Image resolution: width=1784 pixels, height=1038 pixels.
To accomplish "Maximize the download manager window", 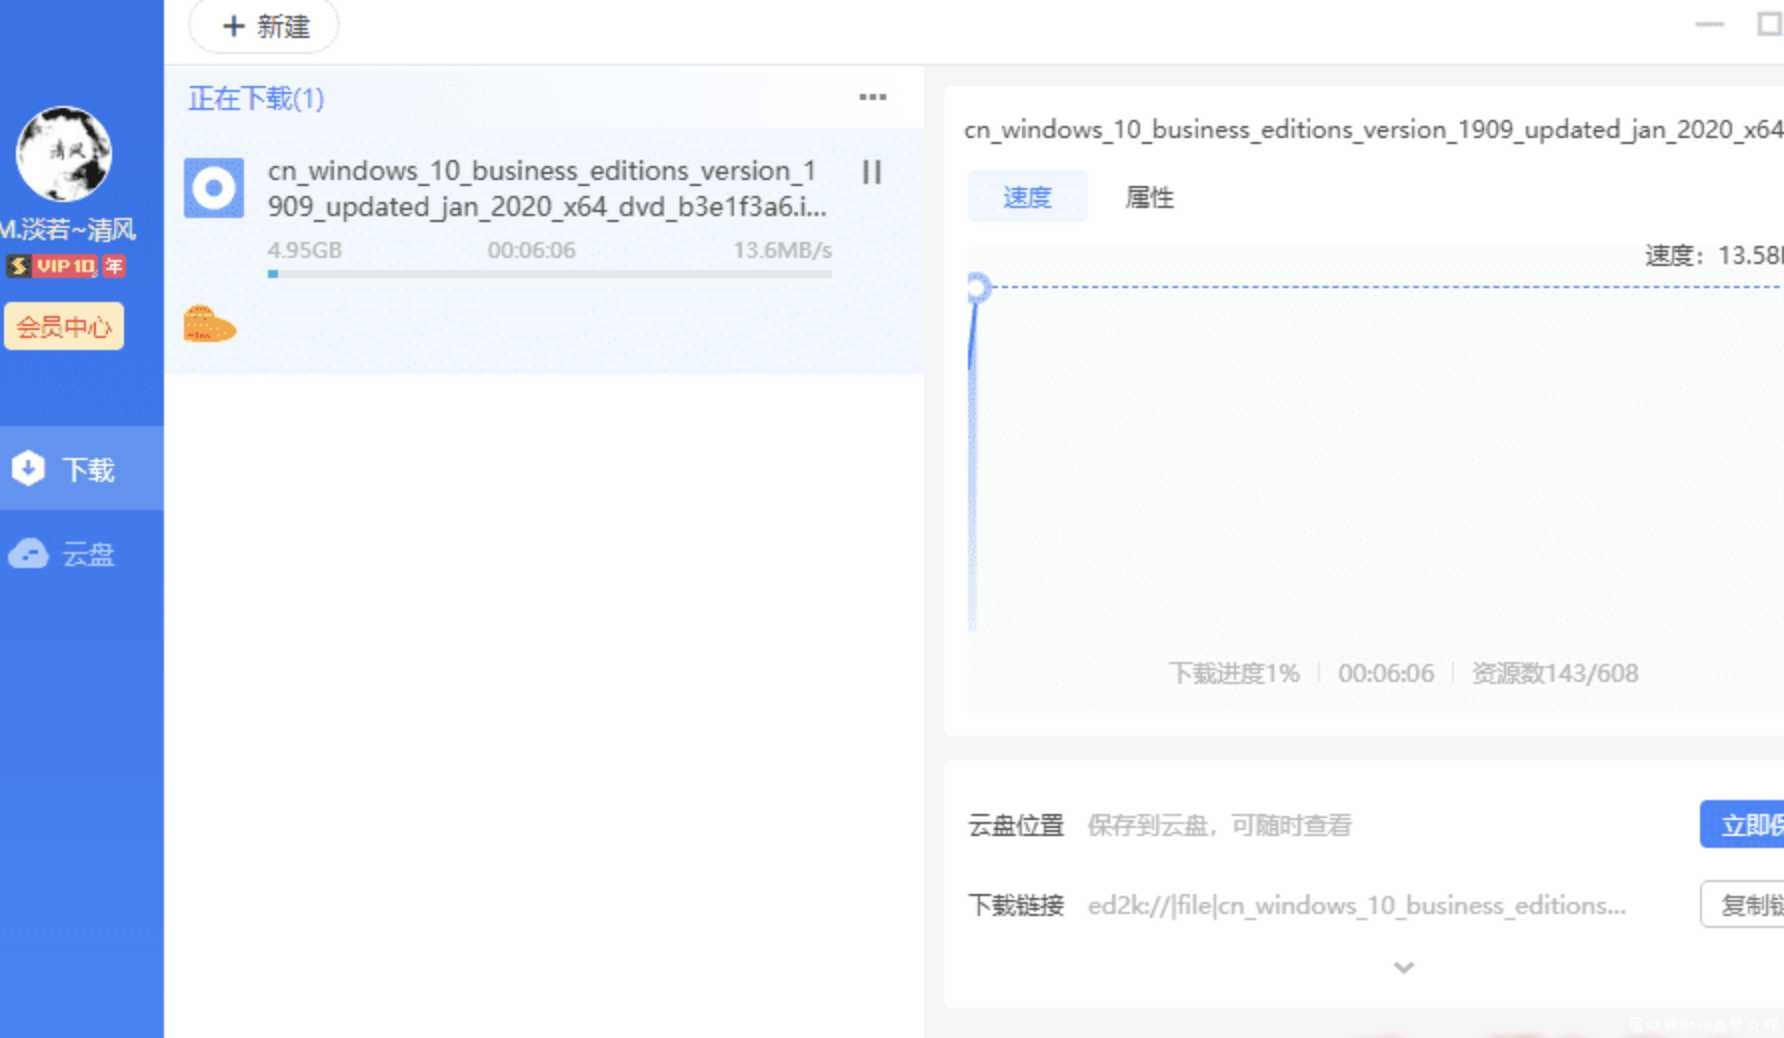I will tap(1770, 24).
